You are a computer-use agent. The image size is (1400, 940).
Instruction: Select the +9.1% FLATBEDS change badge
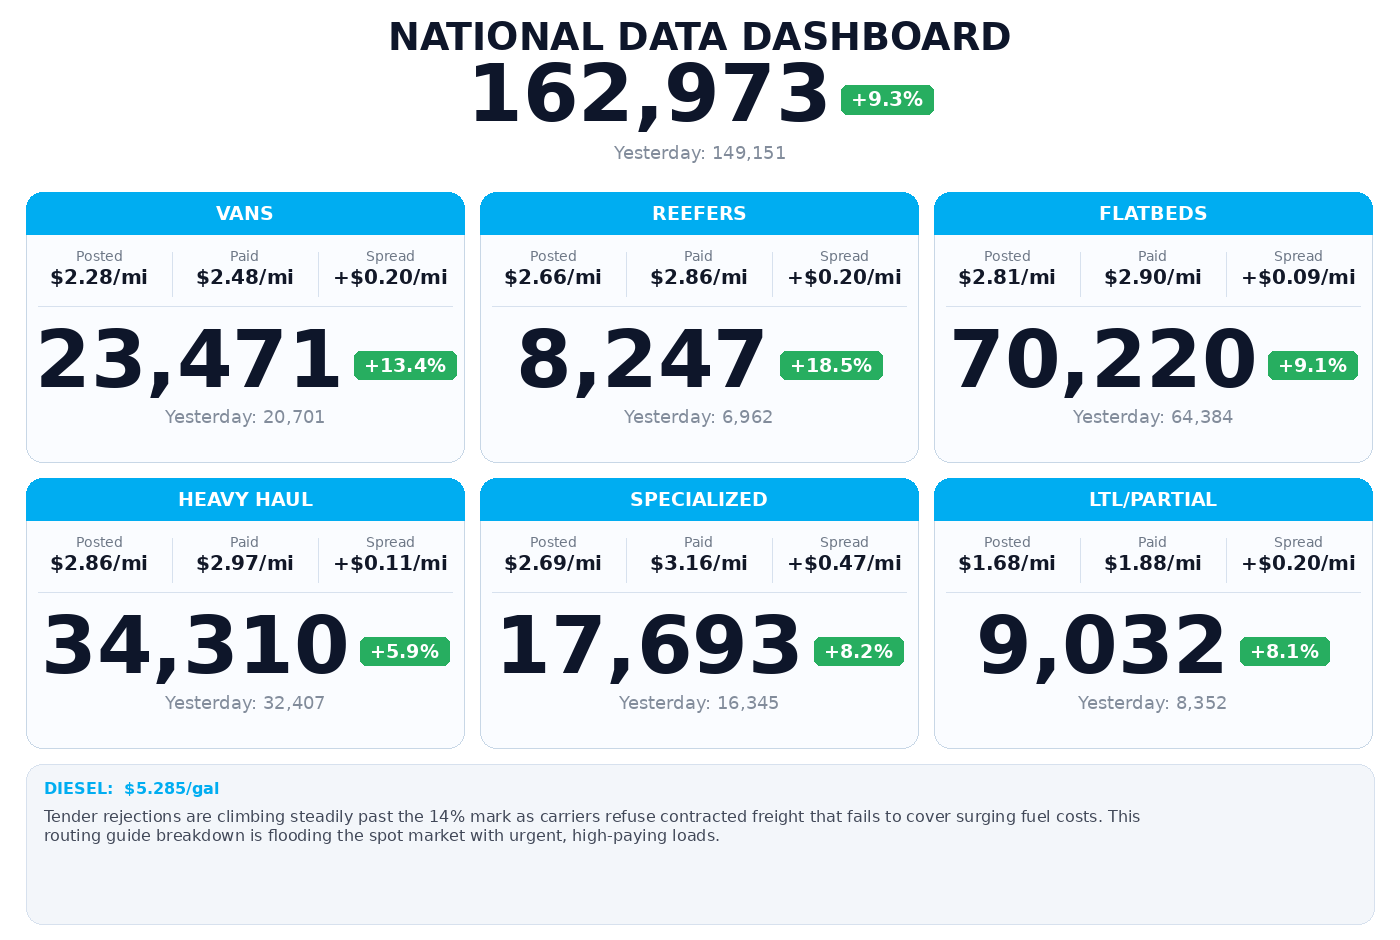[1312, 365]
